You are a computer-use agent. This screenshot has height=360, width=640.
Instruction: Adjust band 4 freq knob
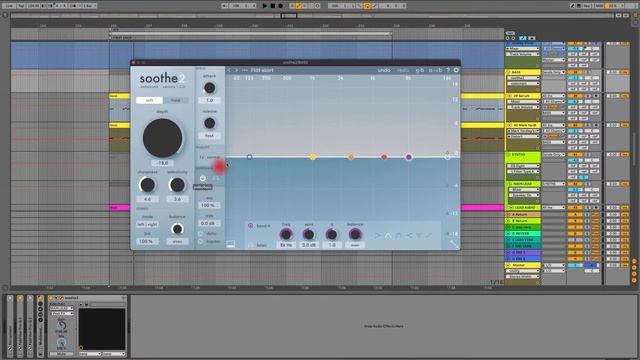click(x=286, y=234)
